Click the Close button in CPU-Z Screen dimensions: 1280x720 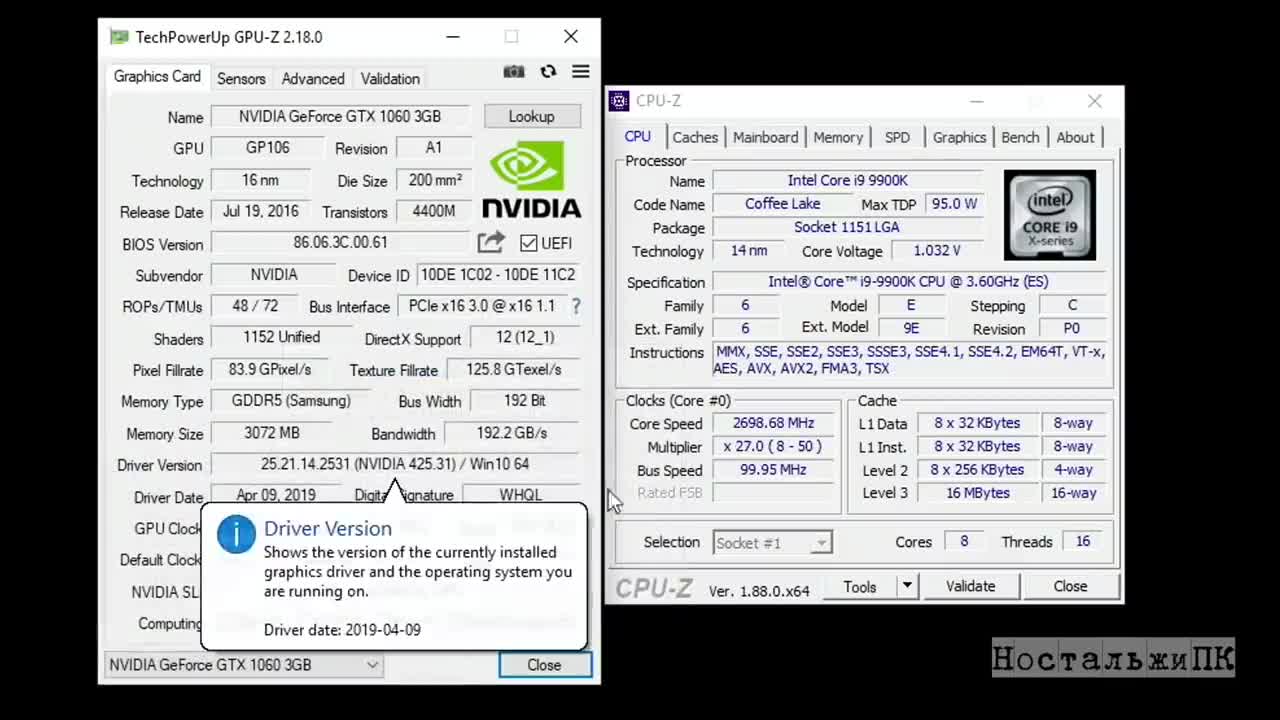click(x=1070, y=587)
